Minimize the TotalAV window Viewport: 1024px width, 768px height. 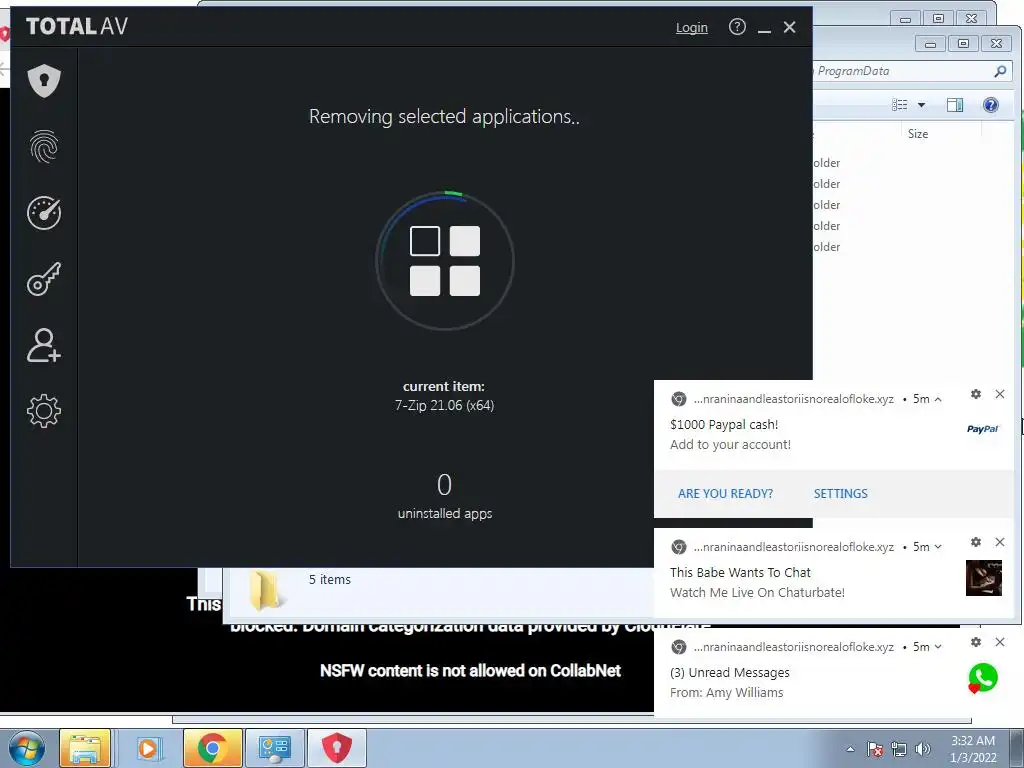click(764, 29)
